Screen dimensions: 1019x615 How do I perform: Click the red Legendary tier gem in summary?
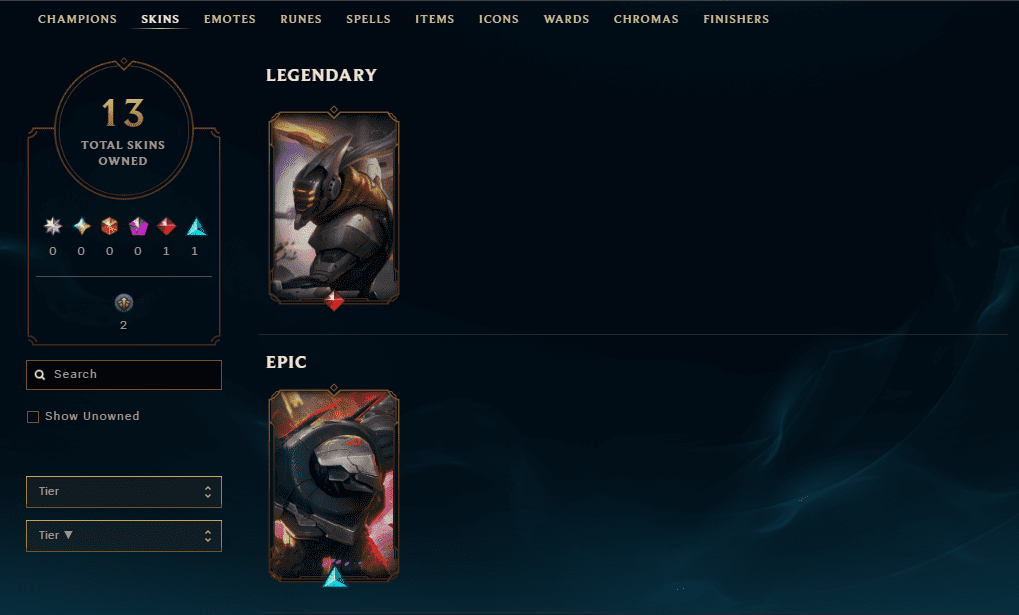coord(166,226)
